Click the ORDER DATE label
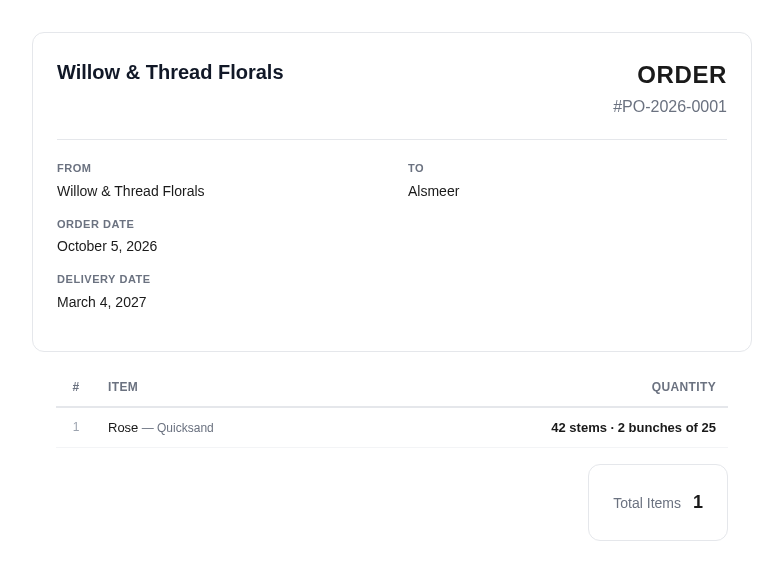The height and width of the screenshot is (572, 783). [95, 224]
